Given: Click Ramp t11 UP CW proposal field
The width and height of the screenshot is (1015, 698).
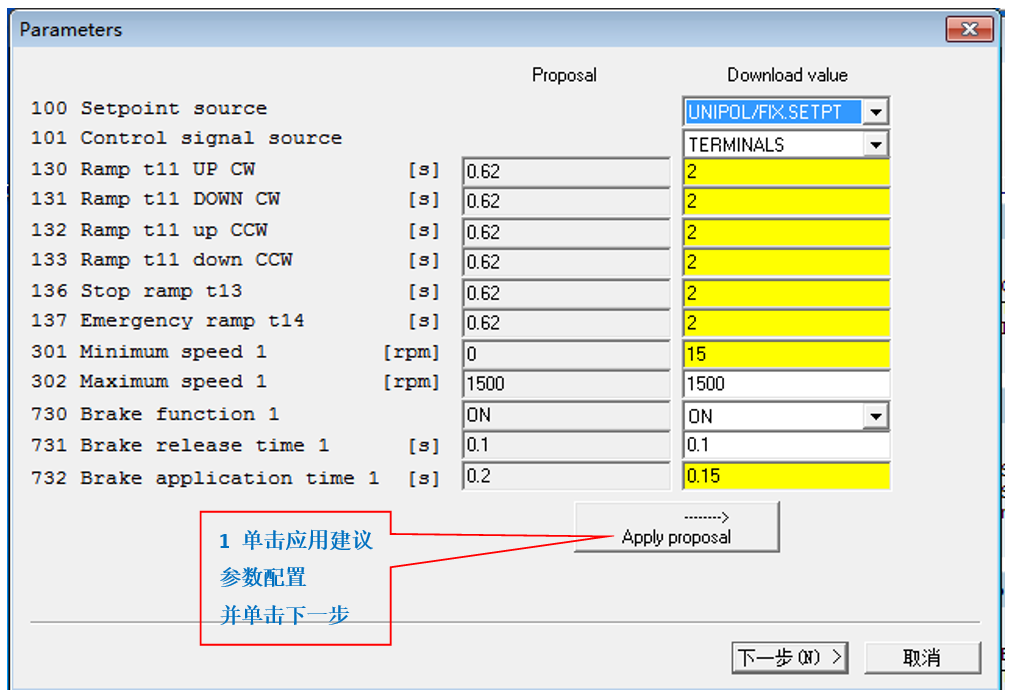Looking at the screenshot, I should (565, 172).
